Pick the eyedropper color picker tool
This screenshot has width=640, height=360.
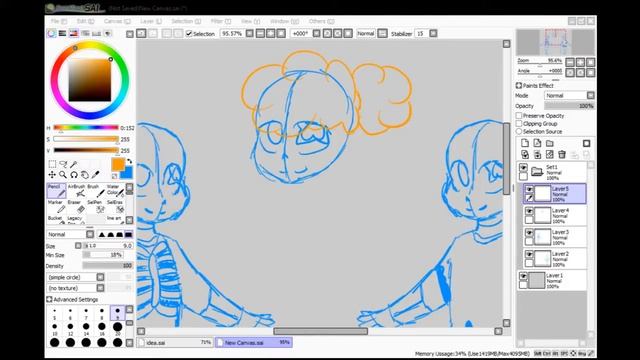click(96, 175)
